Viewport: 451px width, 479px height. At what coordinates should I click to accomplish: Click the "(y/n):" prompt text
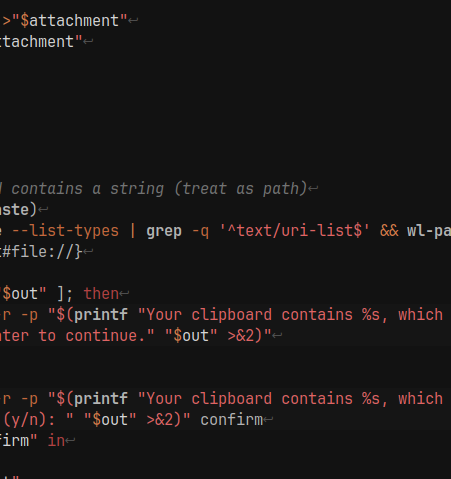[x=29, y=420]
